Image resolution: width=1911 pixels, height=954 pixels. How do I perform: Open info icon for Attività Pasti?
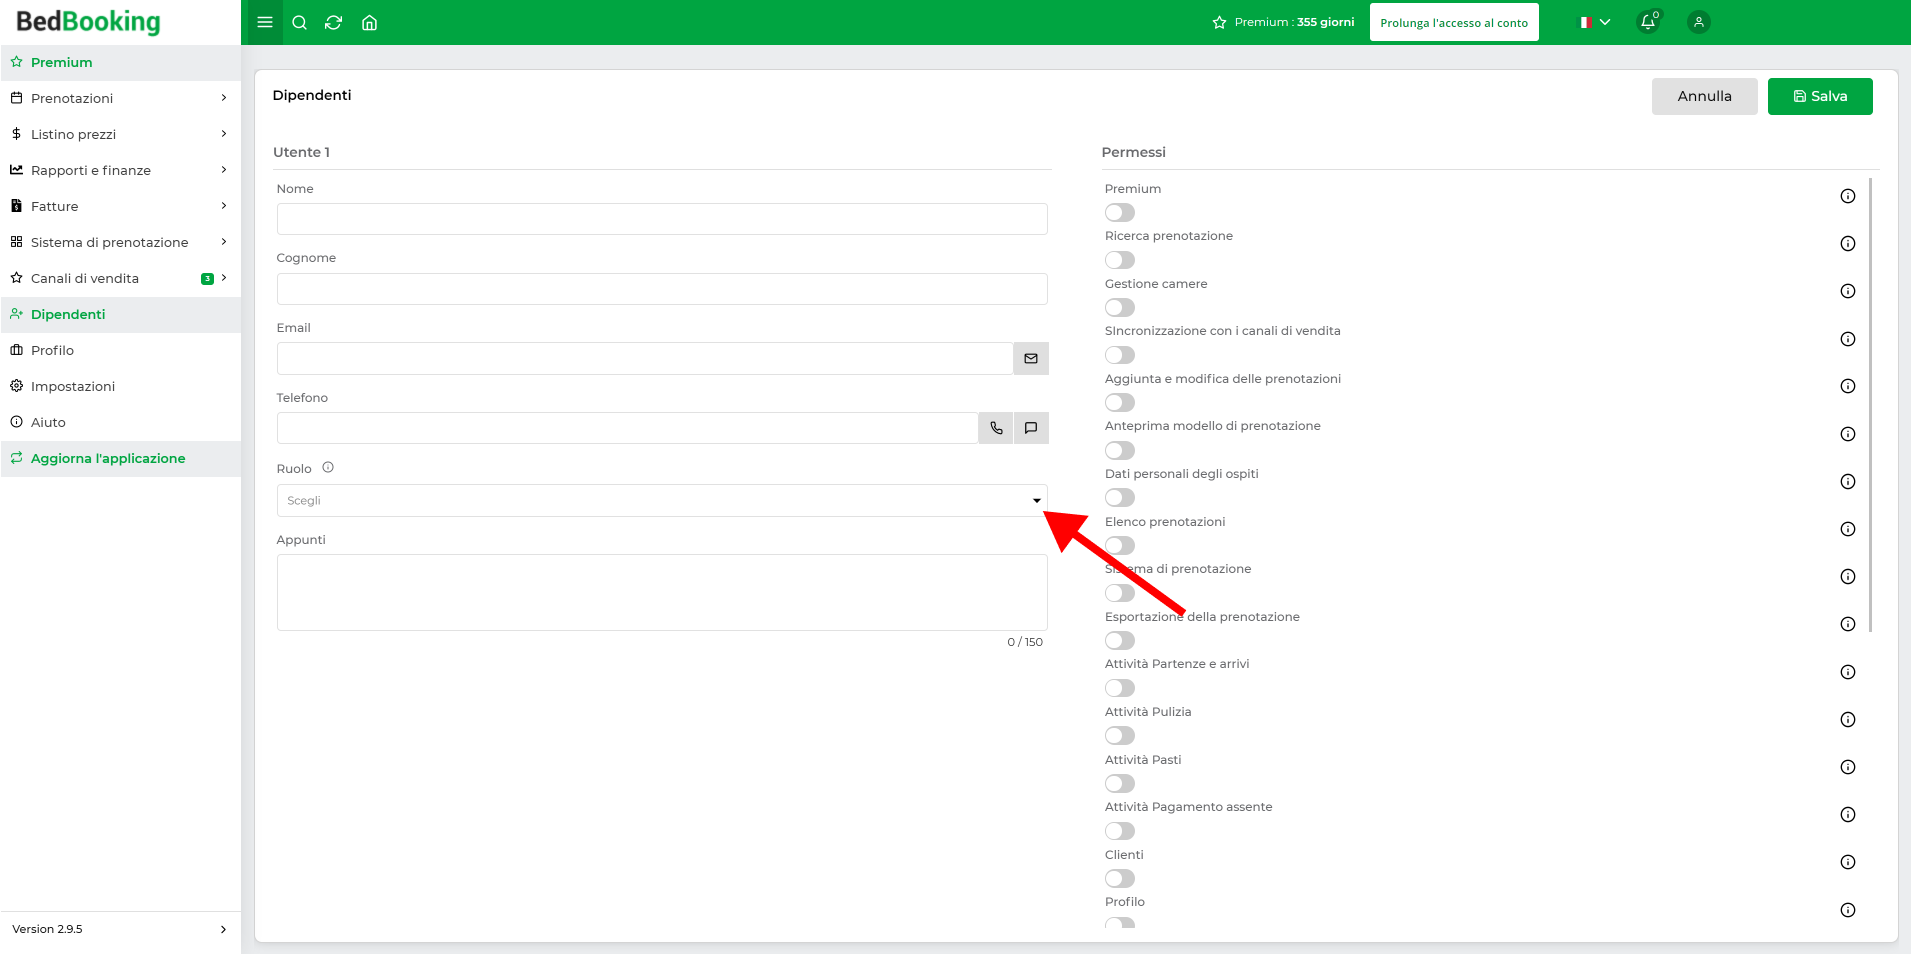1848,767
